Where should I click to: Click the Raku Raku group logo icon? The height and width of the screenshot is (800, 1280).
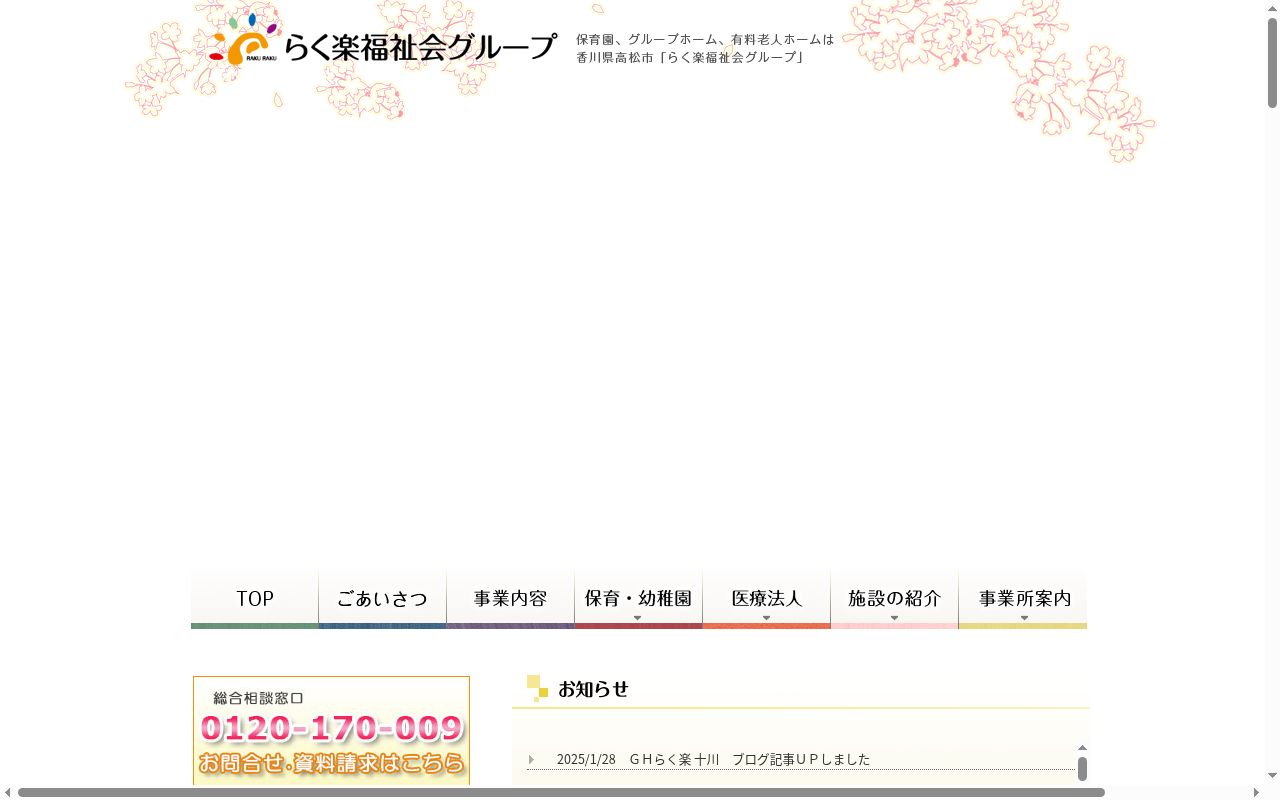click(x=243, y=40)
